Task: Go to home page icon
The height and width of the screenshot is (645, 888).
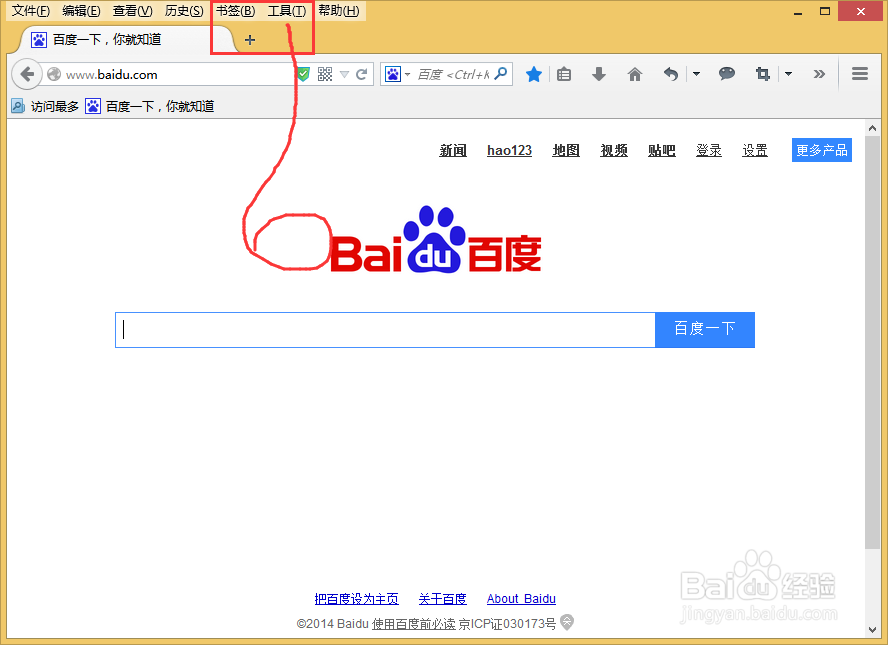Action: pos(635,74)
